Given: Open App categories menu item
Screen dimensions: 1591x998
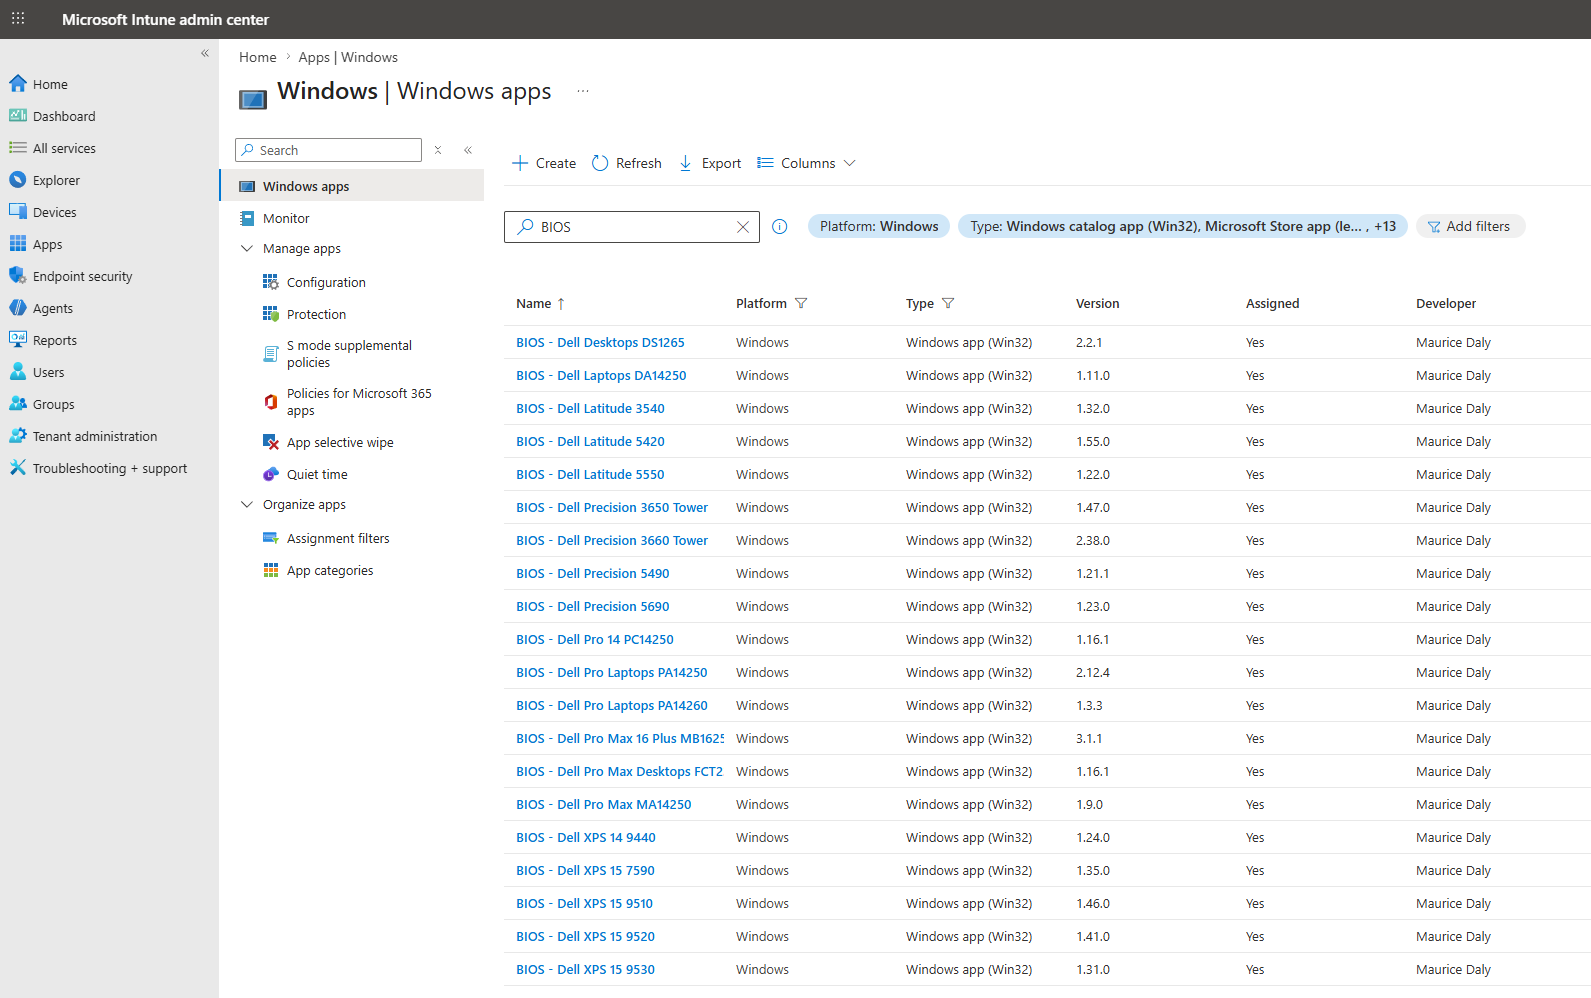Looking at the screenshot, I should pyautogui.click(x=330, y=570).
